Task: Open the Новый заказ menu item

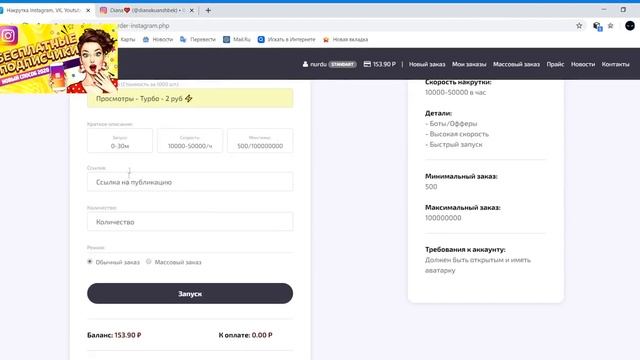Action: pyautogui.click(x=427, y=64)
